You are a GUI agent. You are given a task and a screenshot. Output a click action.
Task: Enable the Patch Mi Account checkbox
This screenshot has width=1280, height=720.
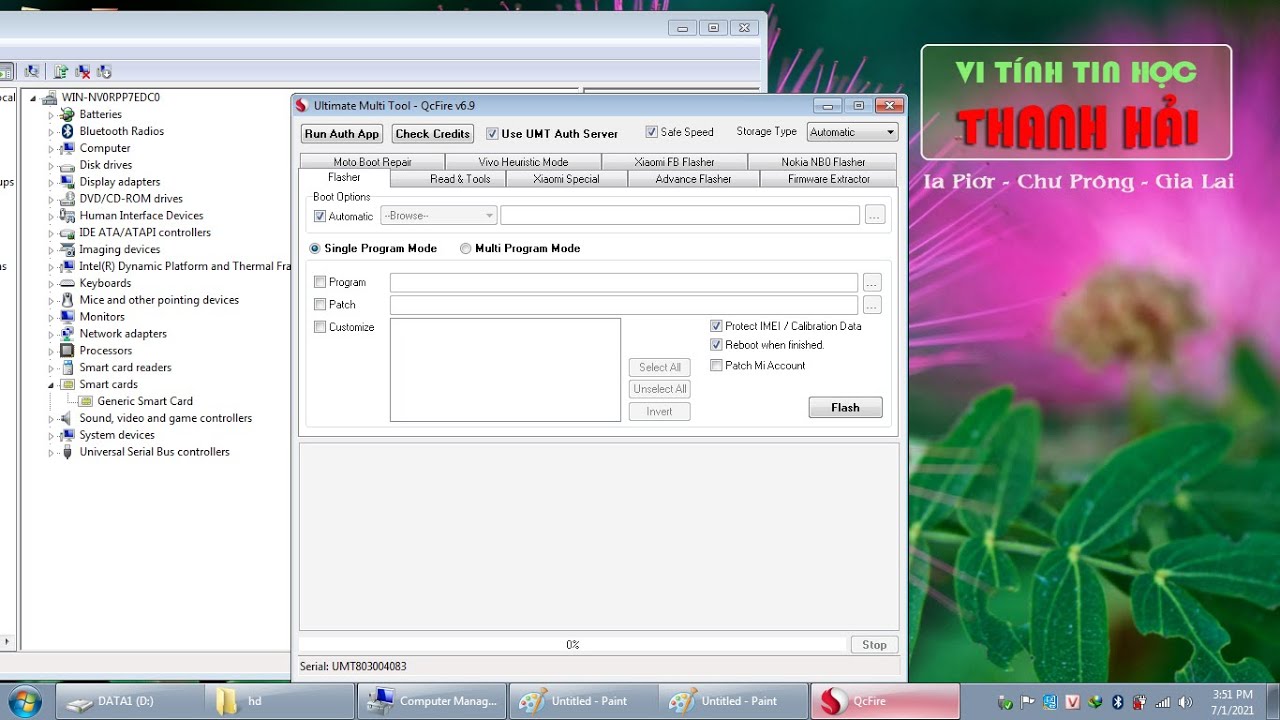(x=716, y=366)
